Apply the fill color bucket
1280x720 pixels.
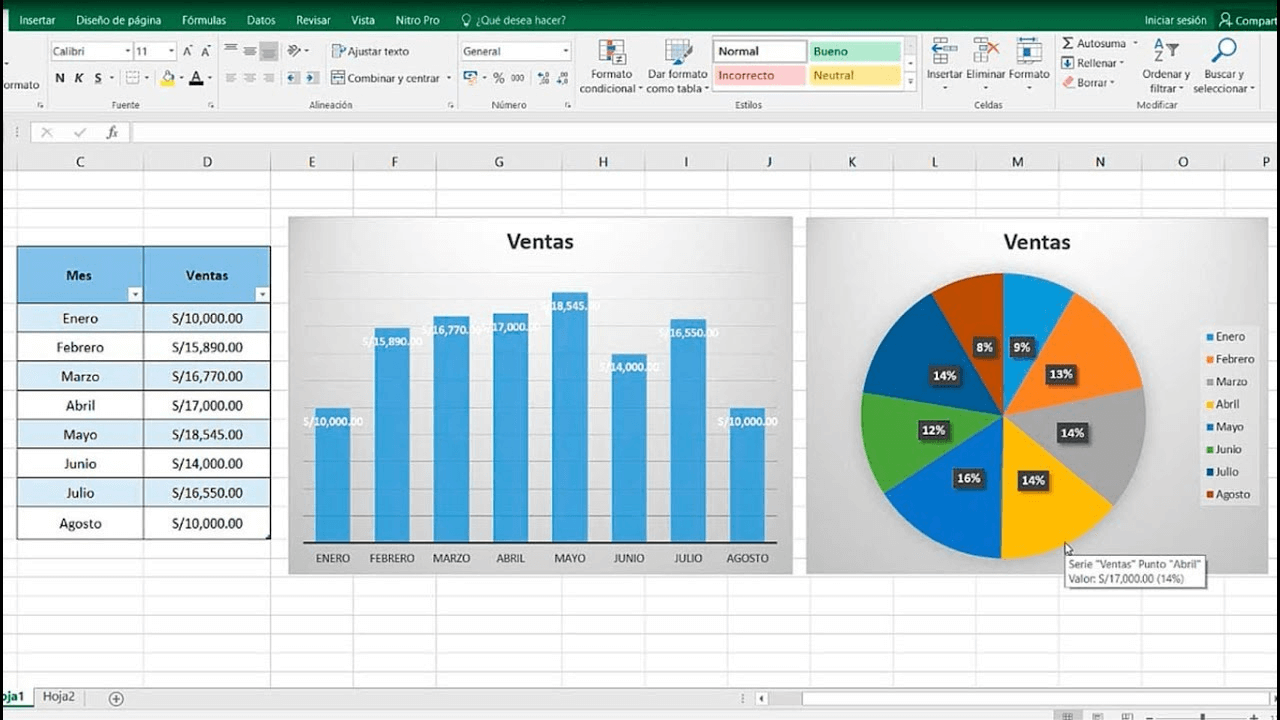coord(167,78)
